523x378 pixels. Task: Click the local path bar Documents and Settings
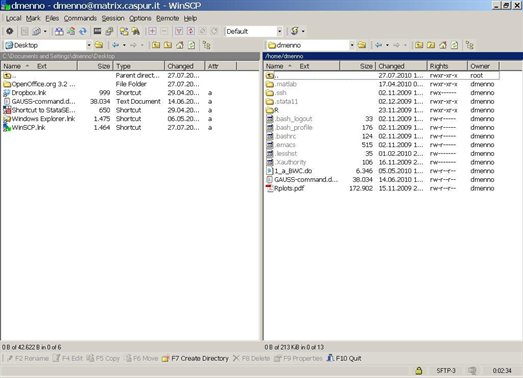(x=130, y=56)
